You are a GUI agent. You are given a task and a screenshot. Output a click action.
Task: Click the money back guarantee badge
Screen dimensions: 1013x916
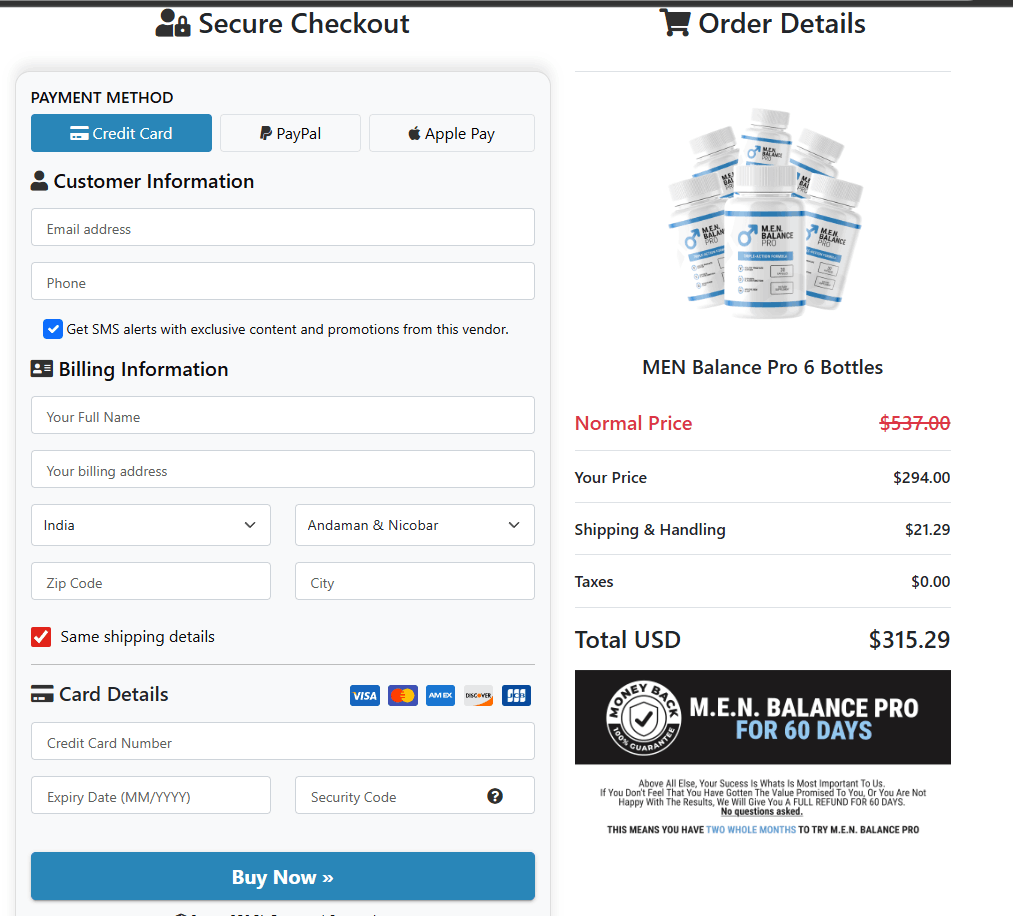pyautogui.click(x=643, y=717)
